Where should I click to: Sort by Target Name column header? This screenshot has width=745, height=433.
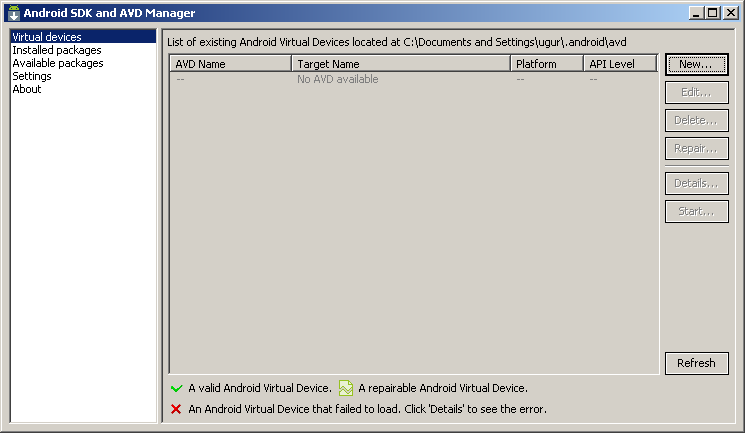(401, 64)
